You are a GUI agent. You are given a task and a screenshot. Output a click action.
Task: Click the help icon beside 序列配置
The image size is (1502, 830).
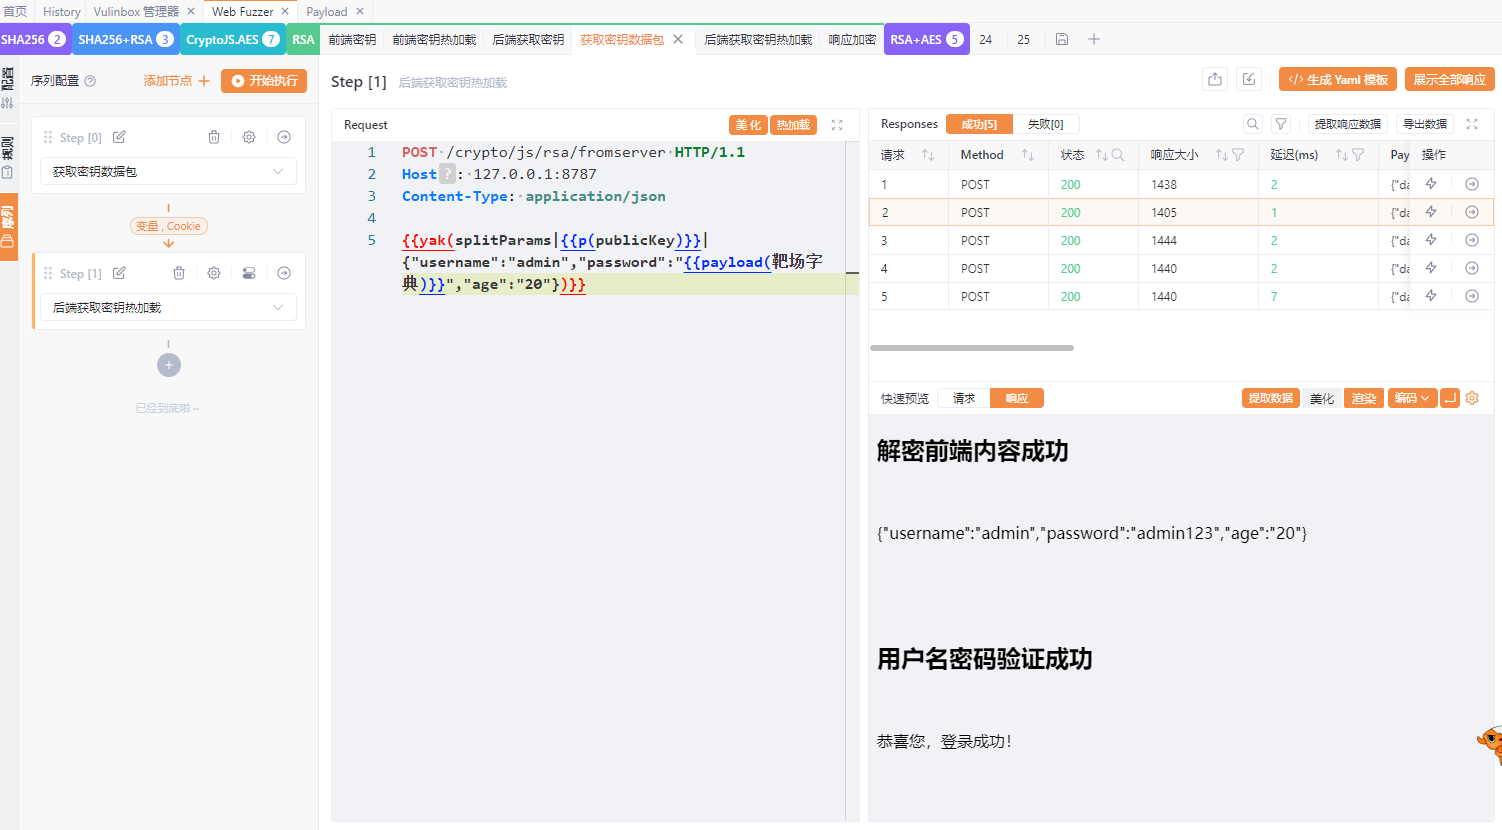point(90,81)
